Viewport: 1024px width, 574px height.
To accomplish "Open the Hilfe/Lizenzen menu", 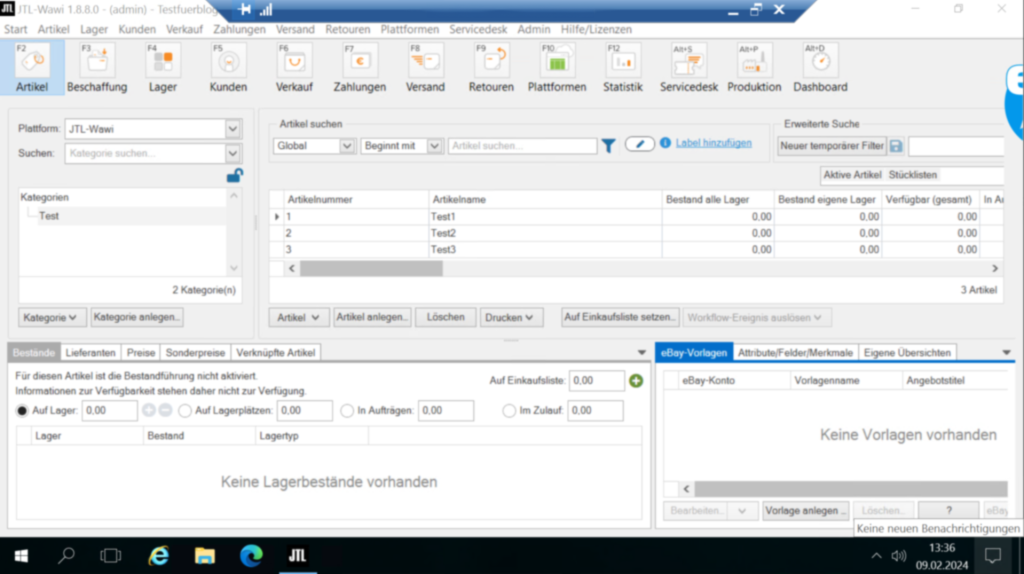I will 596,29.
